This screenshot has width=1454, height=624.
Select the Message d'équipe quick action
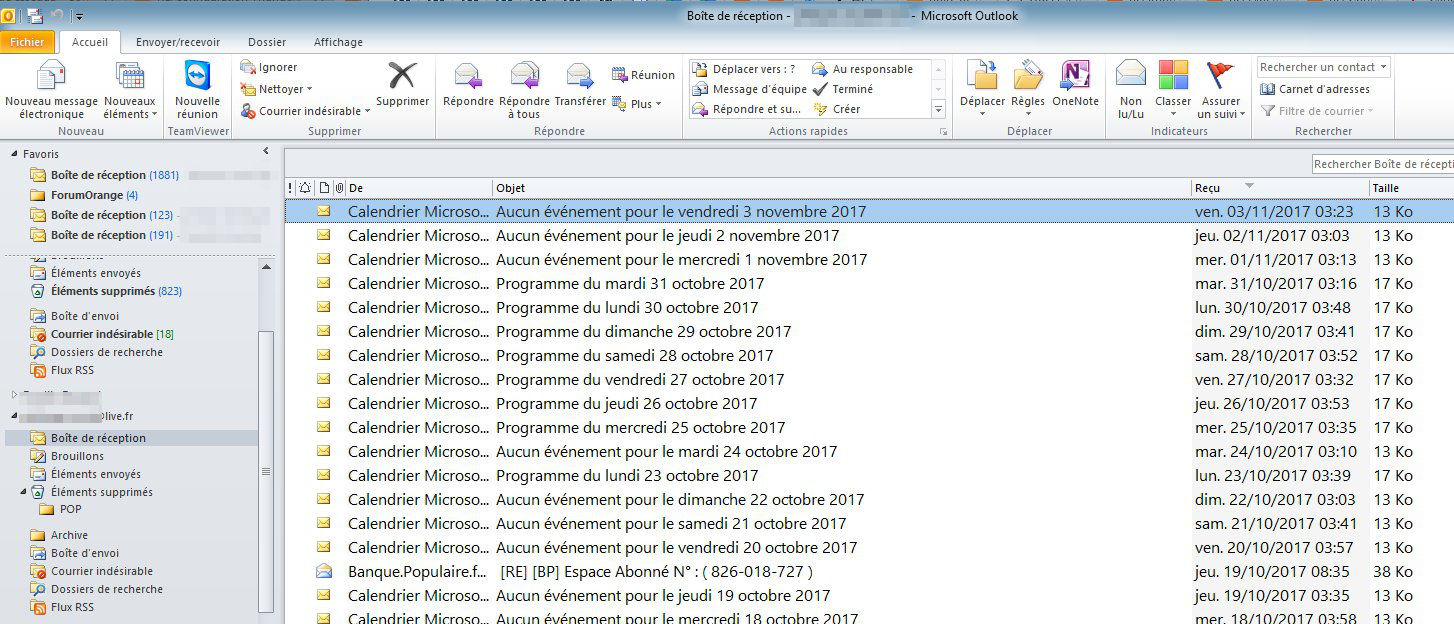pos(751,89)
